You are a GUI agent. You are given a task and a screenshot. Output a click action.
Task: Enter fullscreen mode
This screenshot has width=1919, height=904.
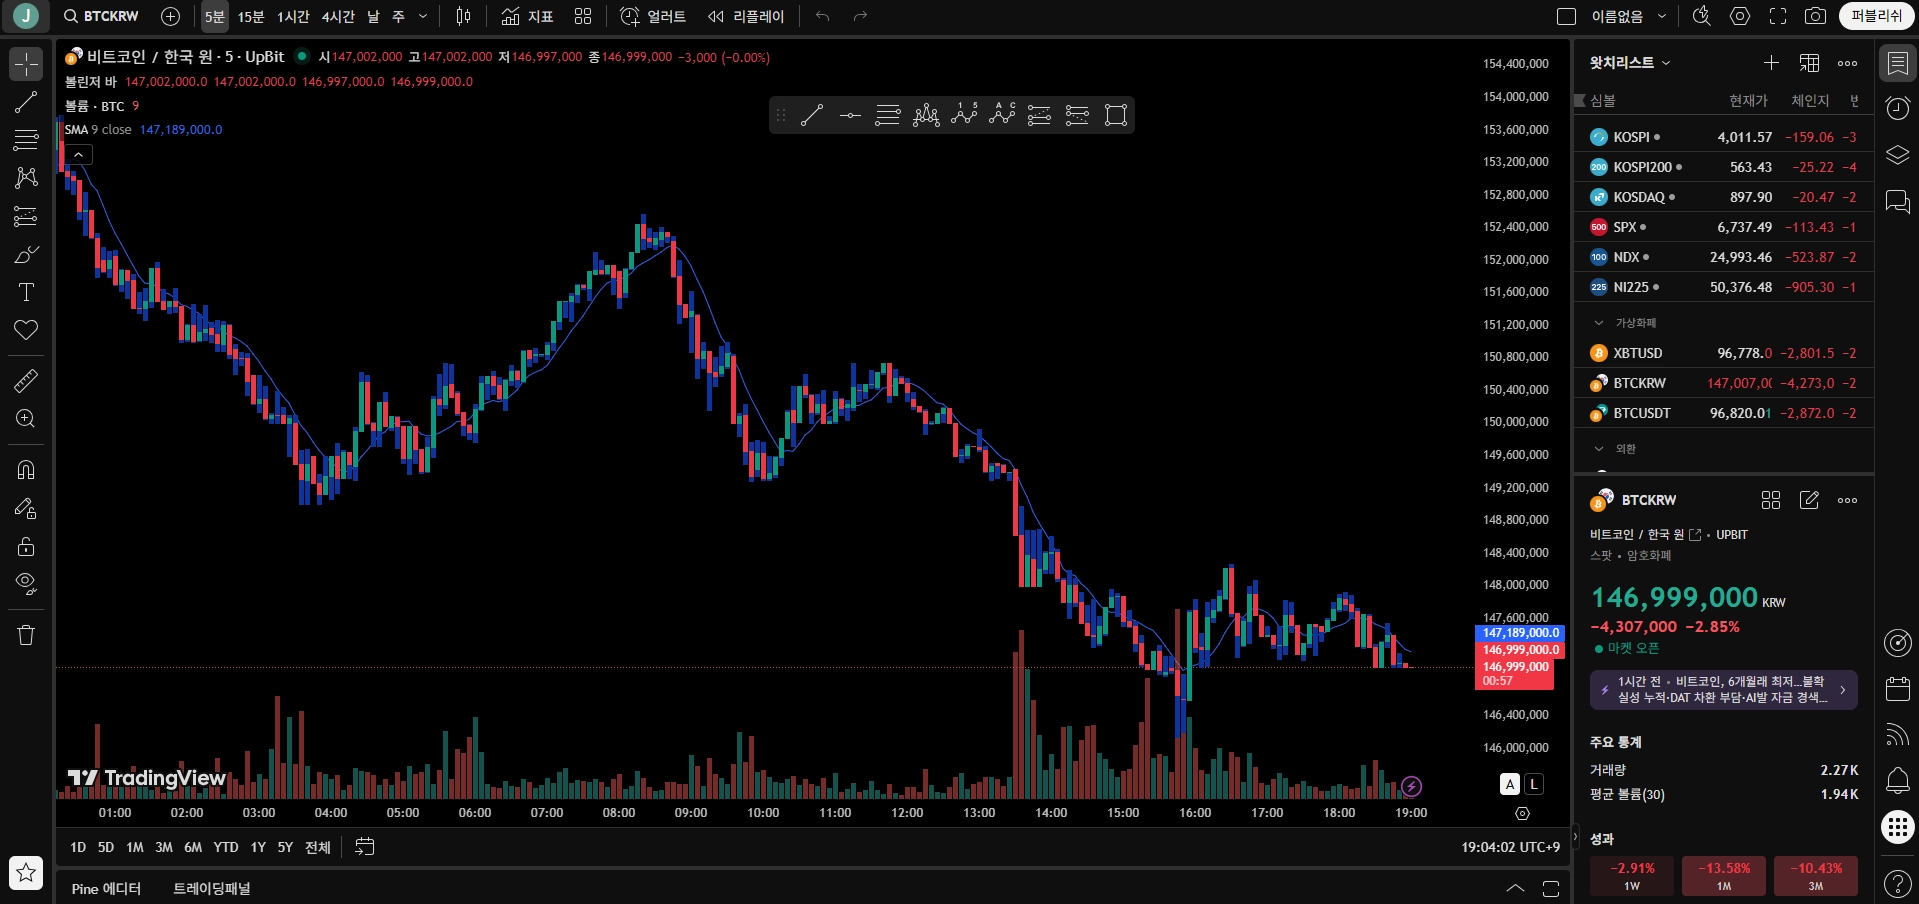click(x=1778, y=16)
